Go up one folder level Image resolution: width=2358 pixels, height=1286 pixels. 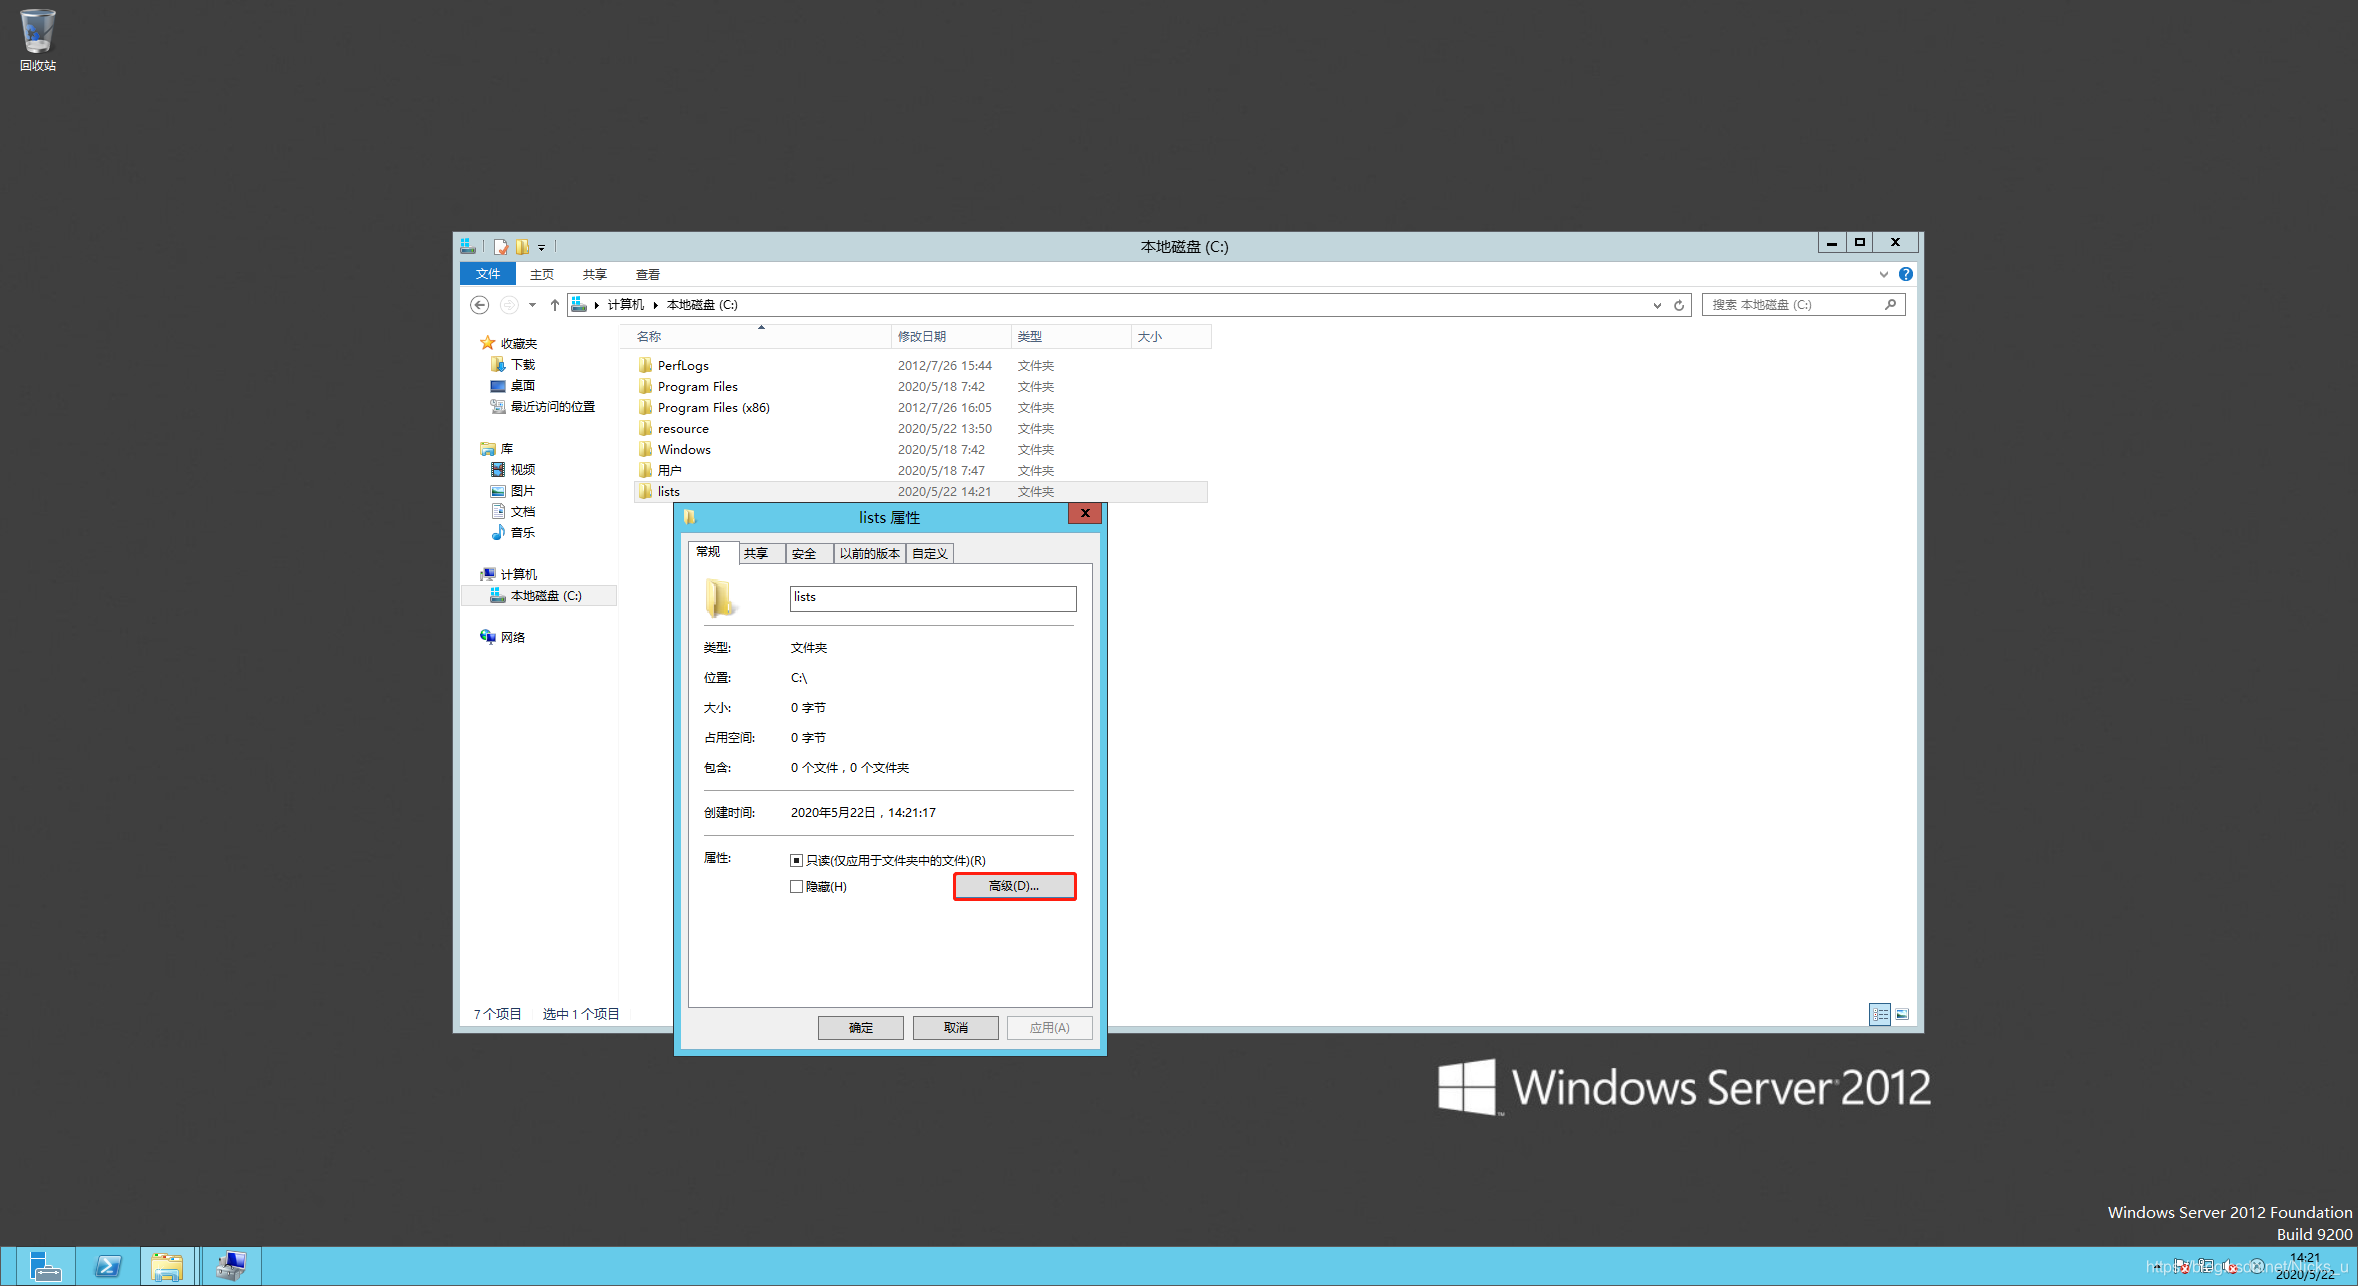555,305
